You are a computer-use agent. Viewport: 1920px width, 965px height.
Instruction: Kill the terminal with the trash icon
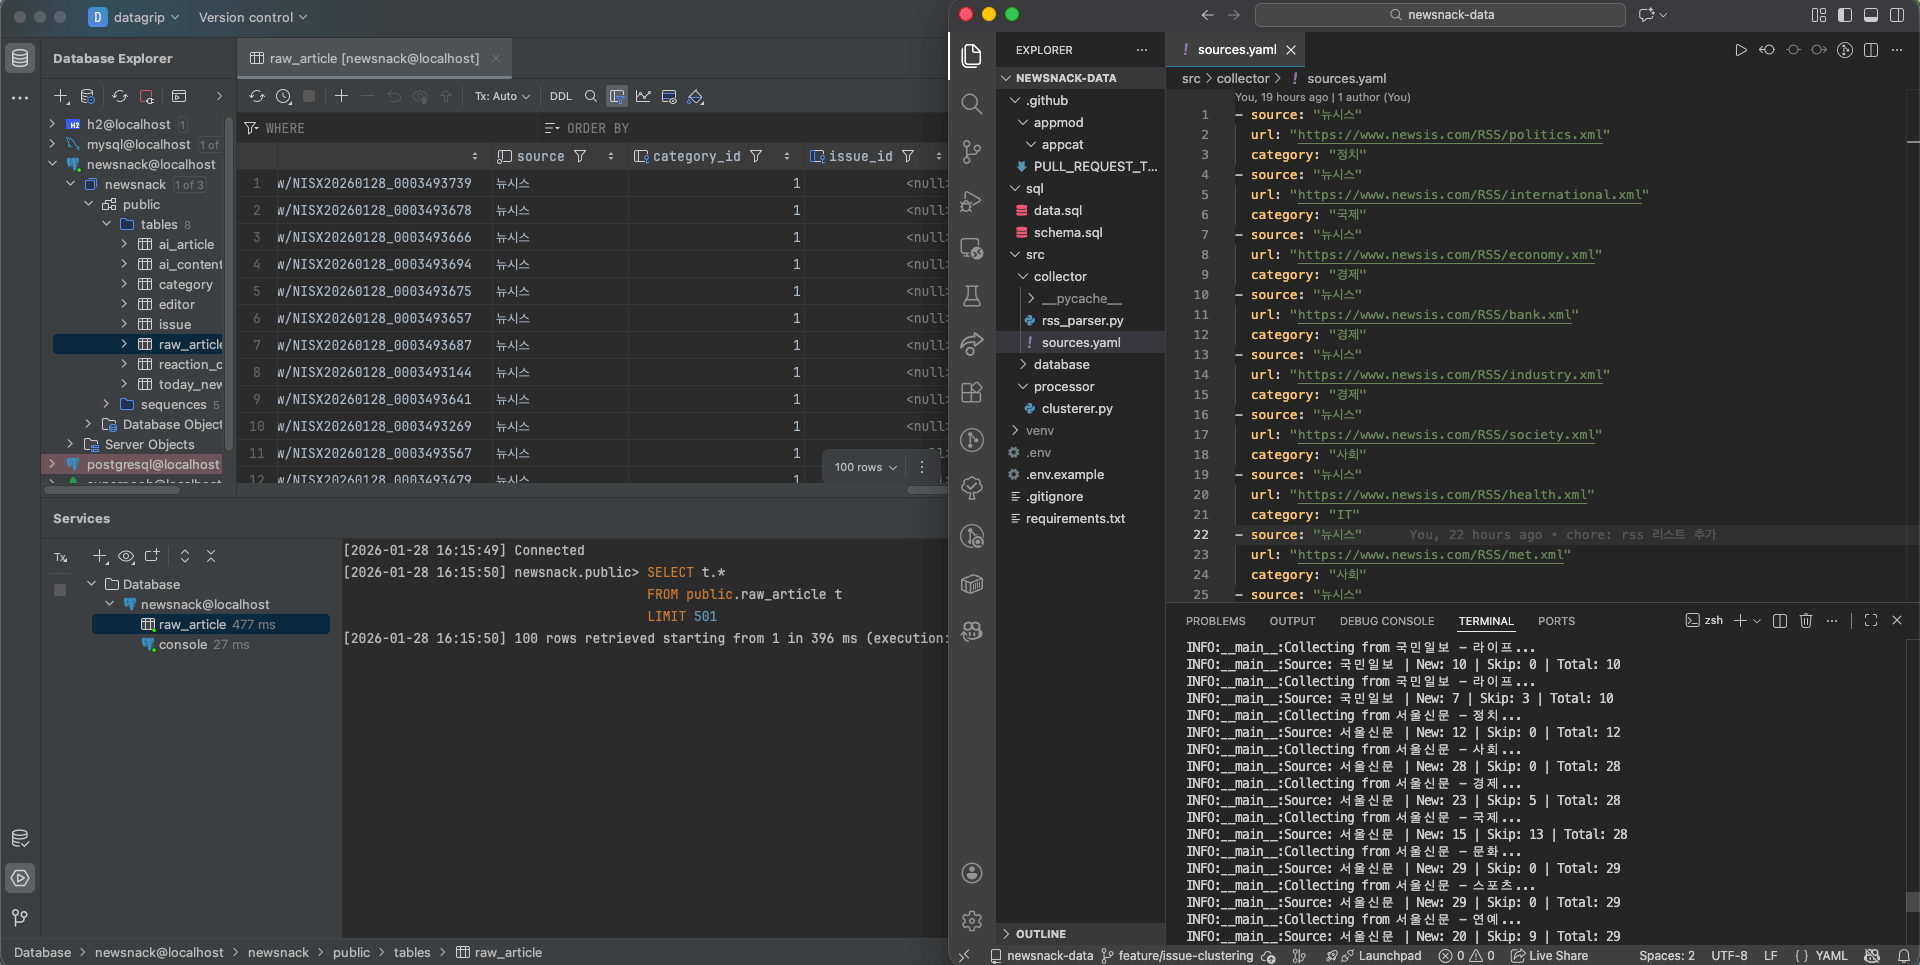(x=1806, y=621)
